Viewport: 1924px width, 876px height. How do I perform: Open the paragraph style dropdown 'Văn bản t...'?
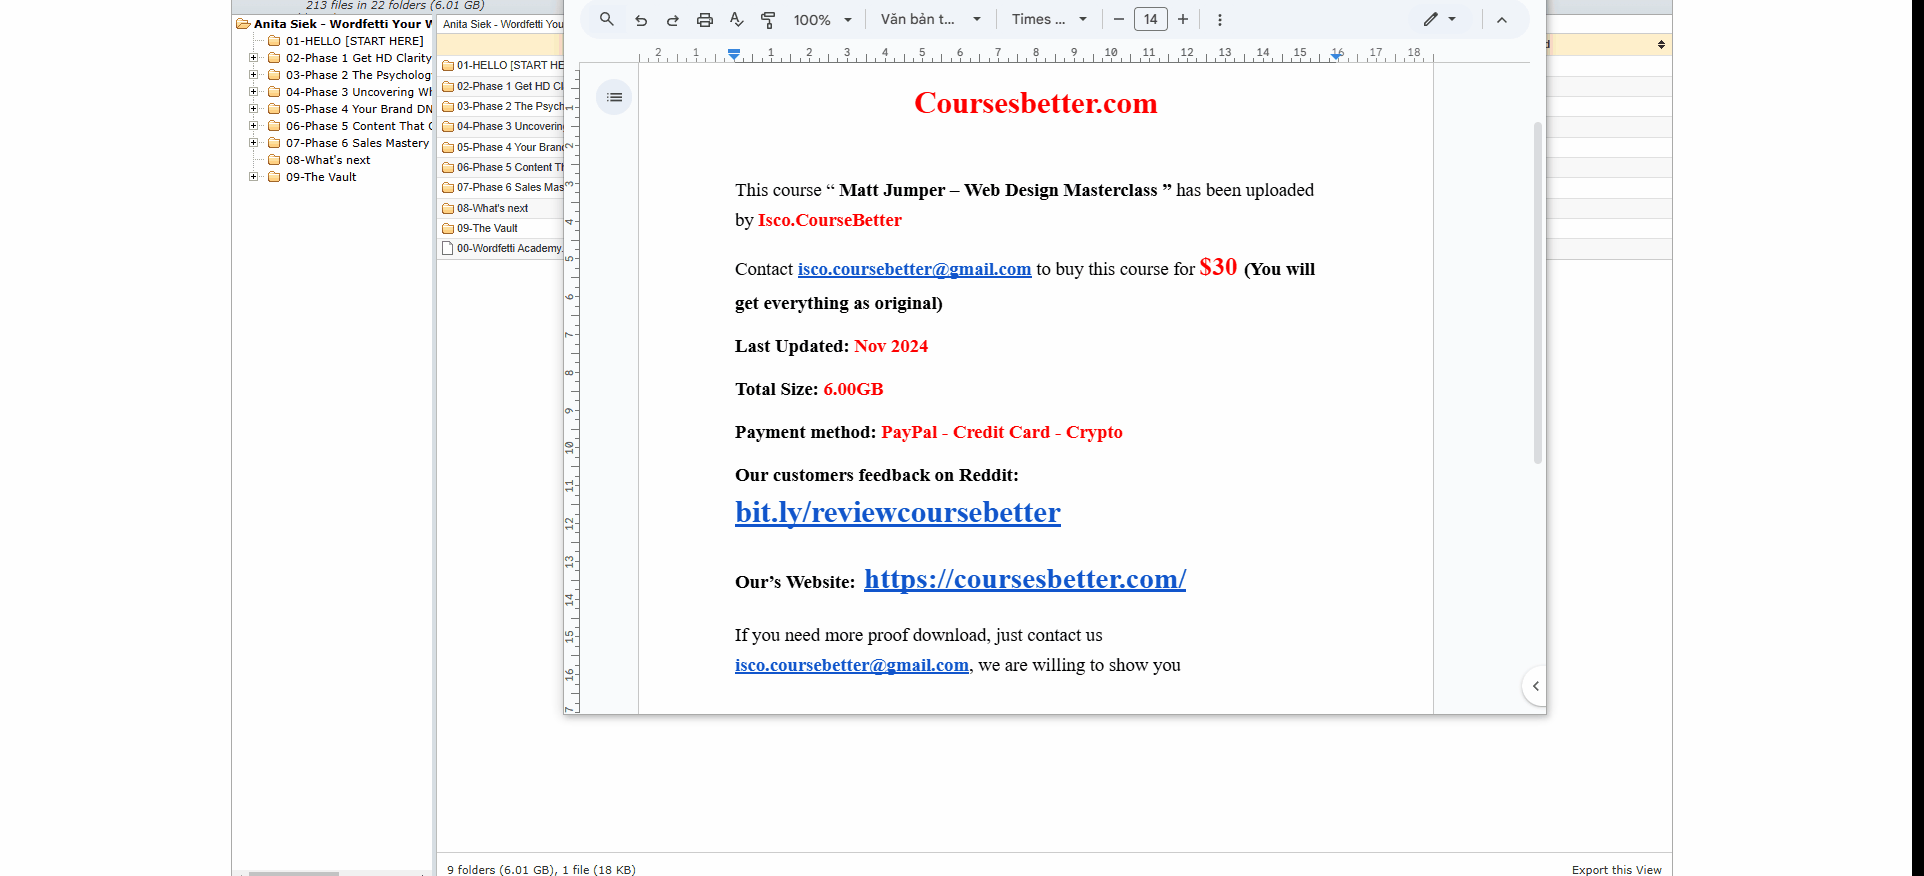point(930,19)
